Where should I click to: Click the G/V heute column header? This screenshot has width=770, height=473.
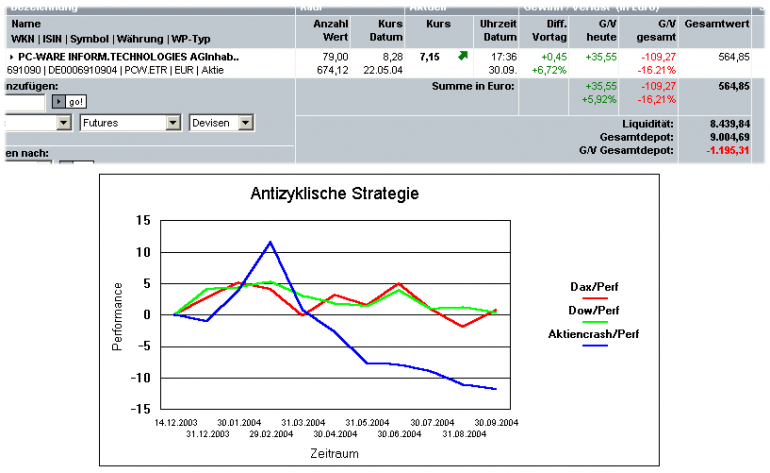point(602,30)
